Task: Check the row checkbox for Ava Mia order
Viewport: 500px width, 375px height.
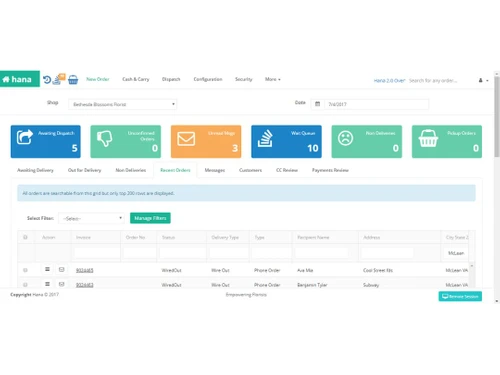Action: 25,270
